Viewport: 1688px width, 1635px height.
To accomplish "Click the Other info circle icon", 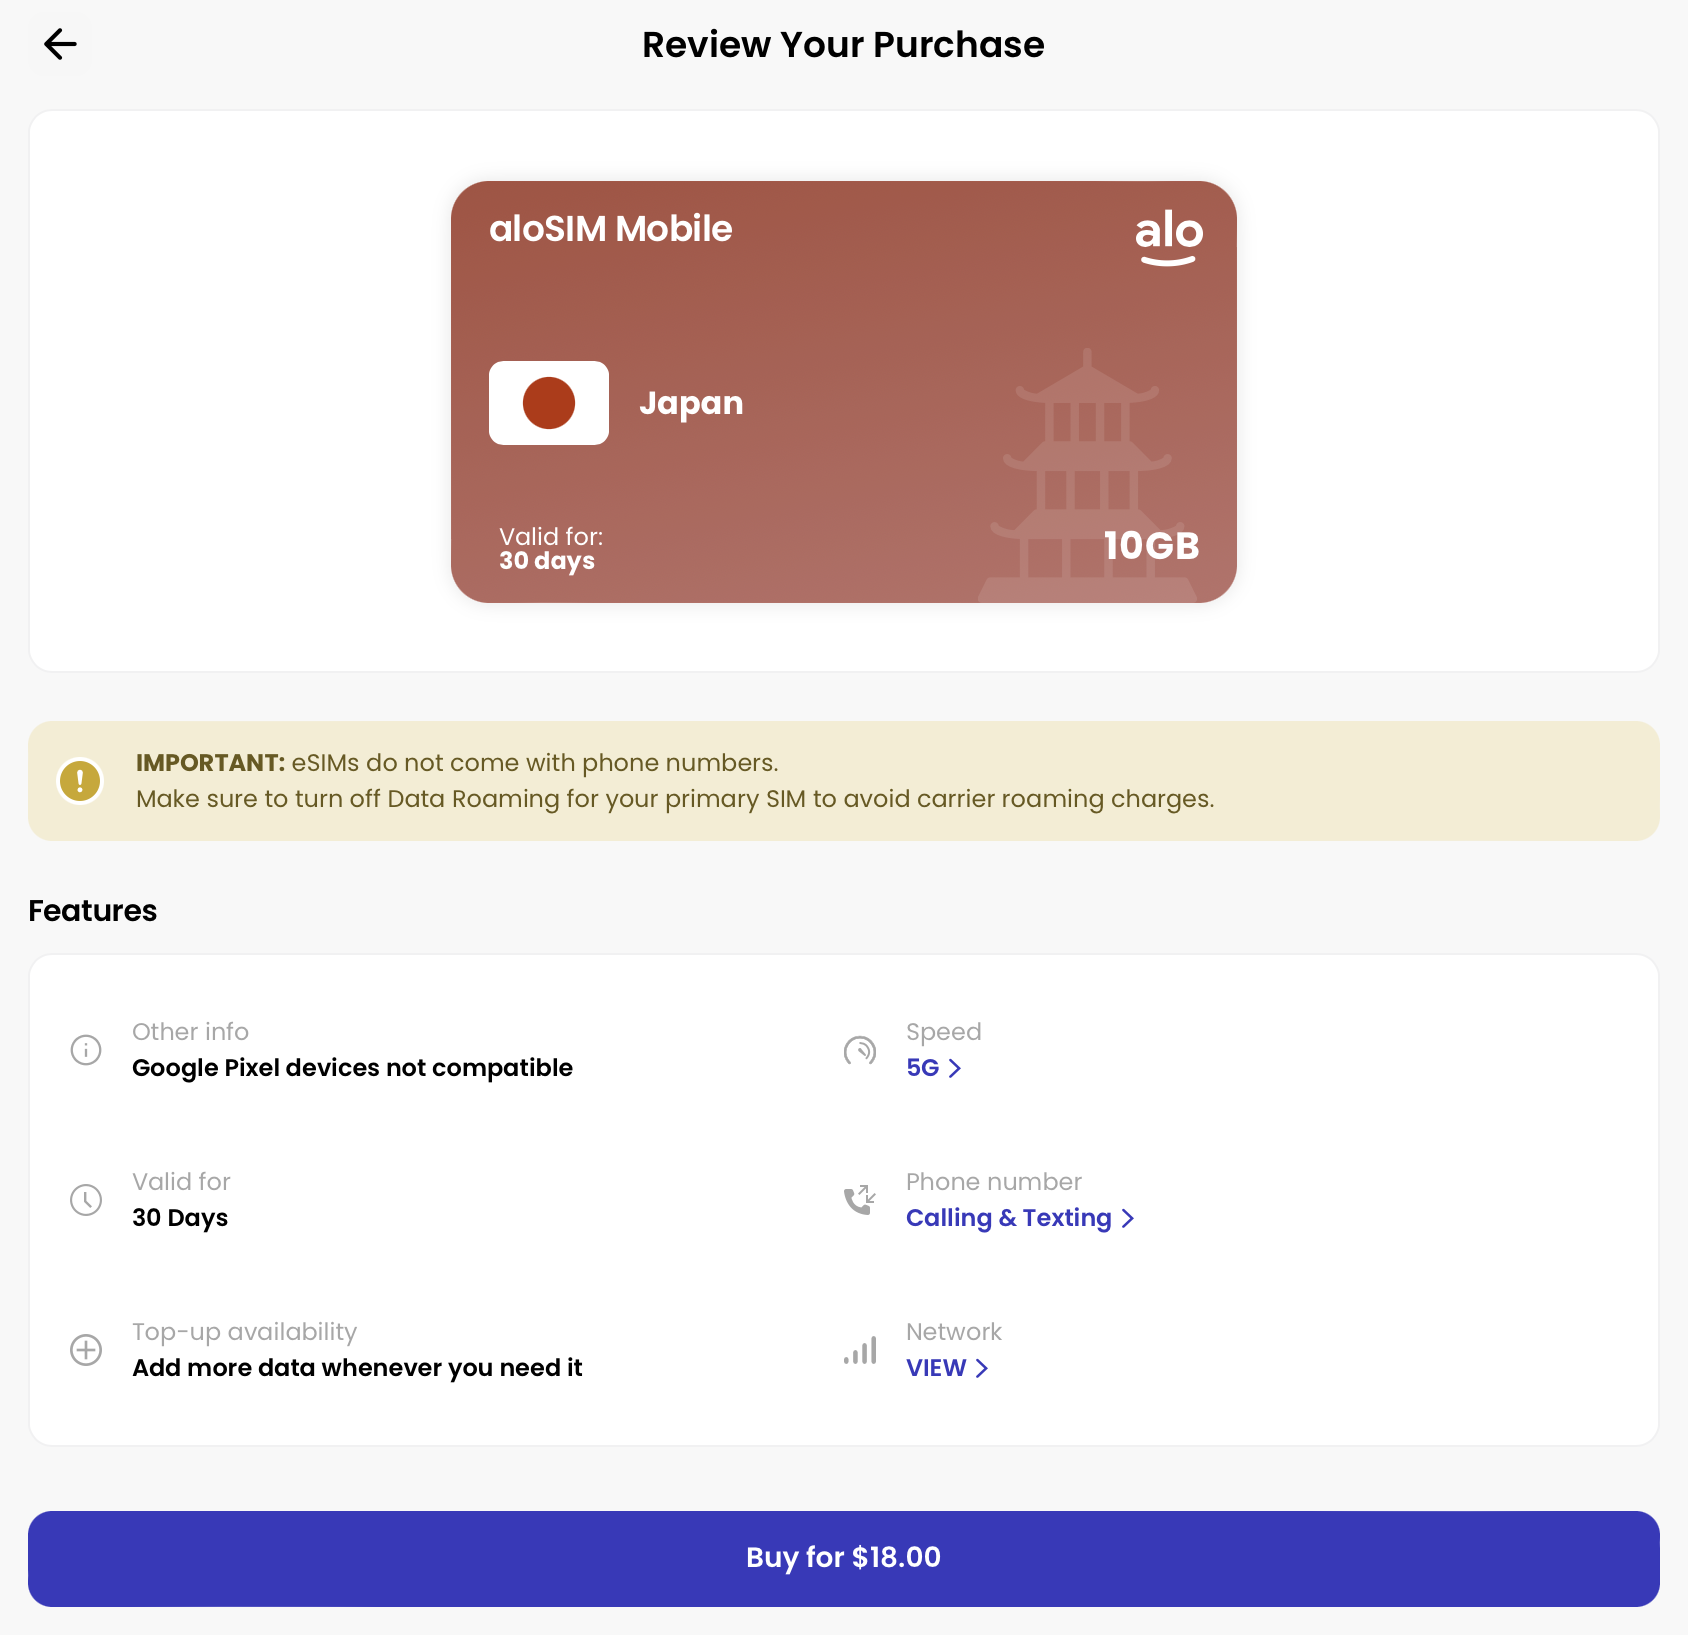I will [86, 1050].
